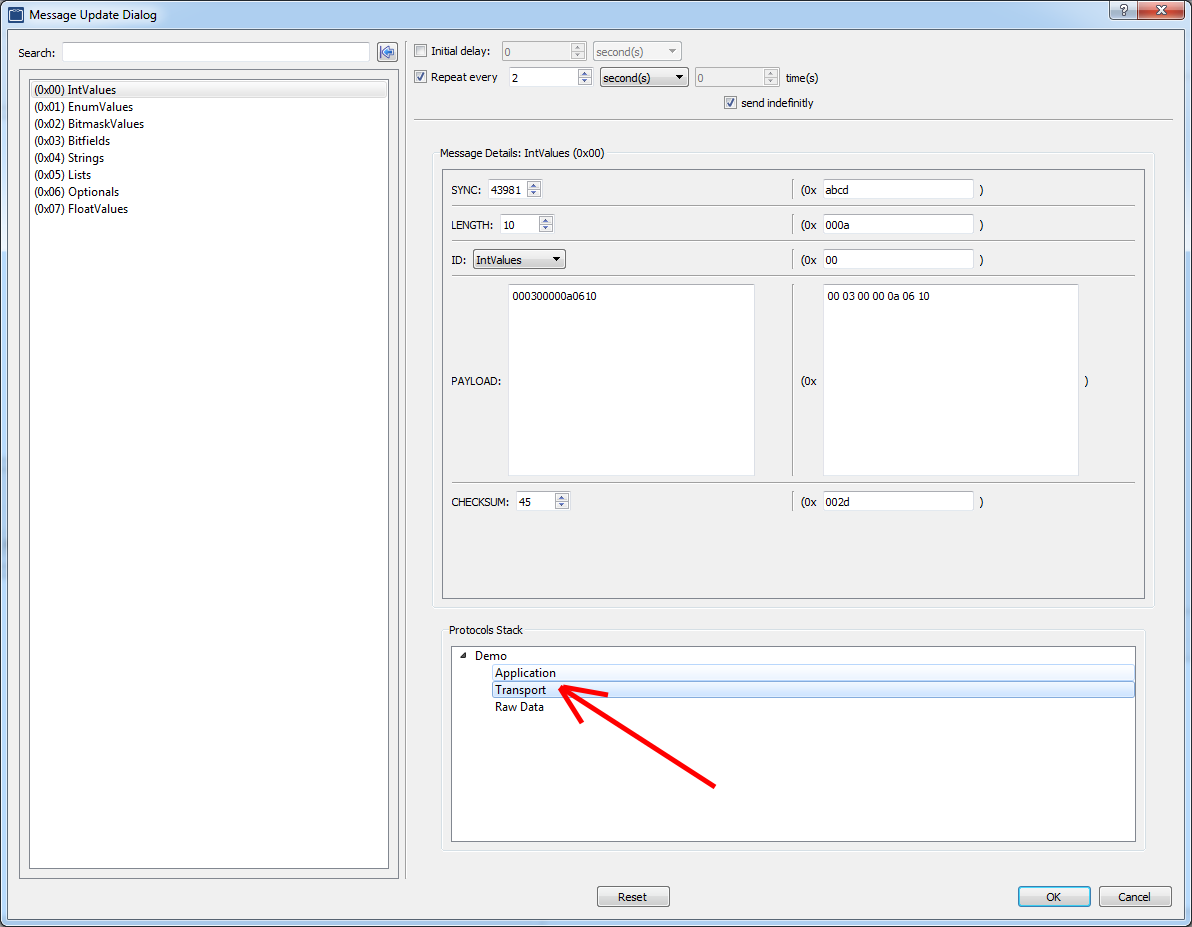Image resolution: width=1192 pixels, height=927 pixels.
Task: Click the CHECKSUM value spinner arrows
Action: 562,502
